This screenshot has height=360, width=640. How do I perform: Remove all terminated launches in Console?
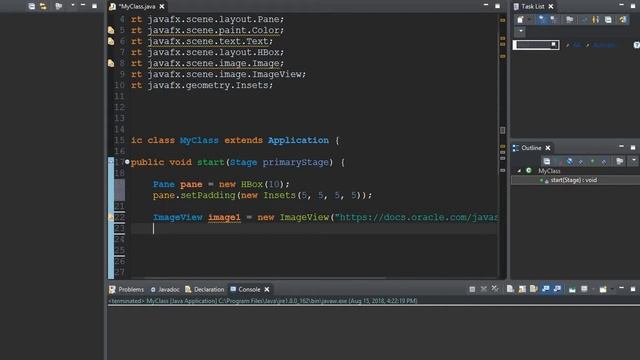[x=495, y=289]
